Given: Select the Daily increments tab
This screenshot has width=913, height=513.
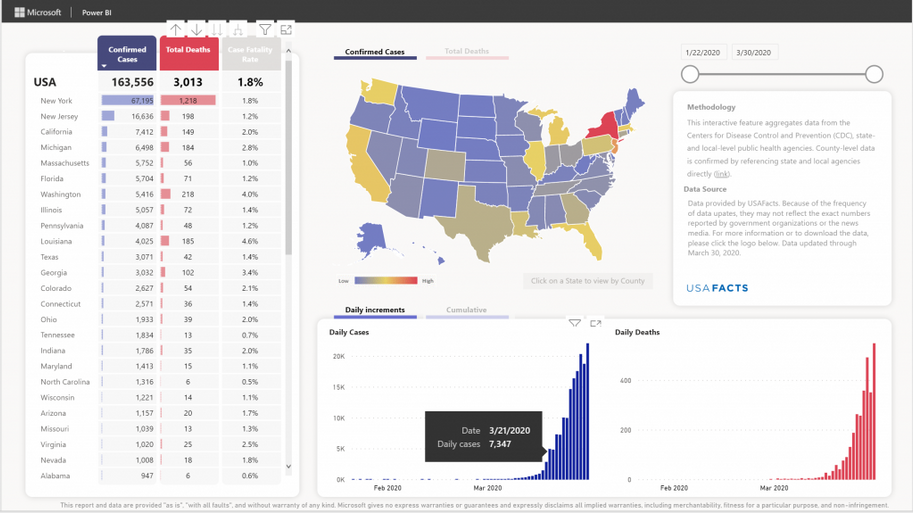Looking at the screenshot, I should click(x=374, y=310).
